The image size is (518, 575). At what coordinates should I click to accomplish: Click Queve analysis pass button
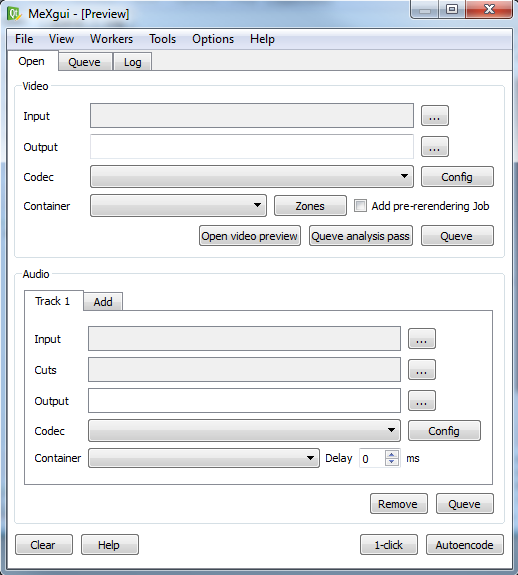click(x=361, y=236)
